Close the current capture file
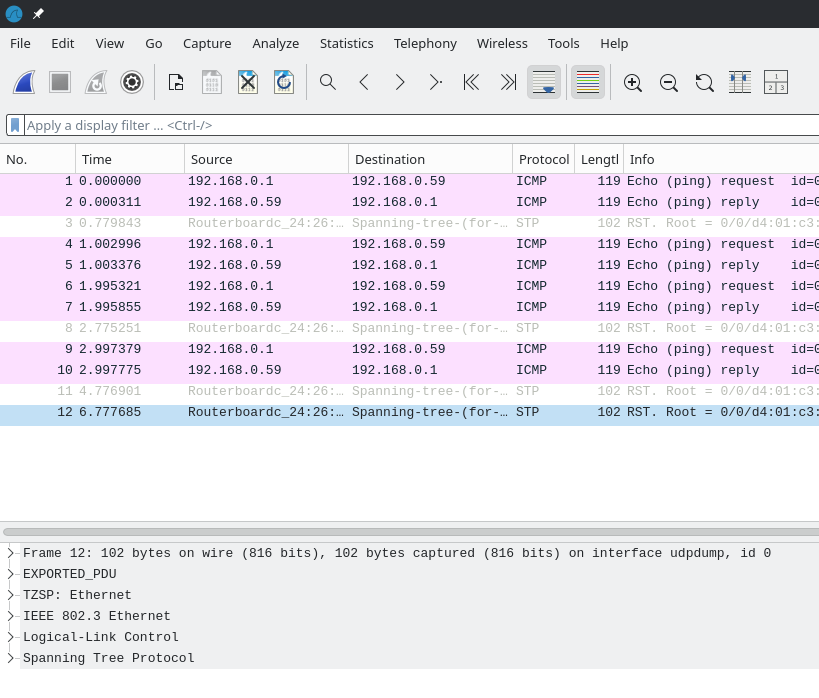 tap(248, 82)
